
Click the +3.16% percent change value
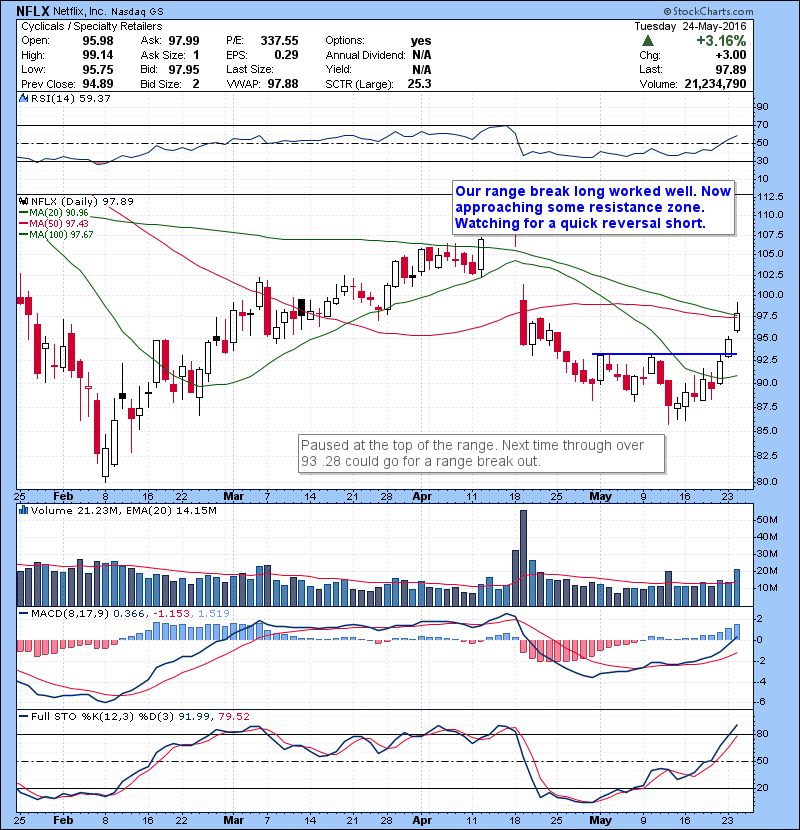(721, 41)
